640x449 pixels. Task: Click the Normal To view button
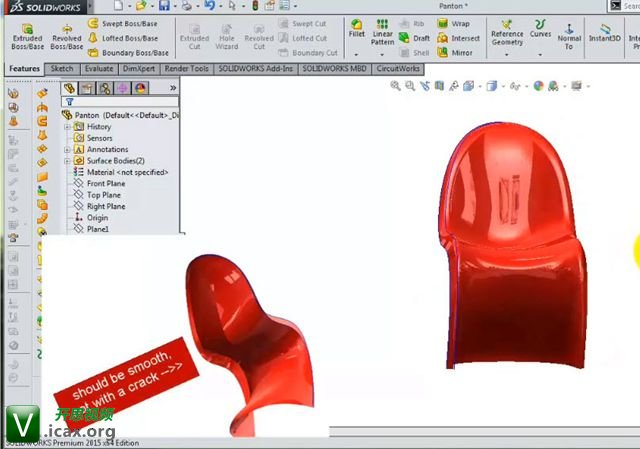point(569,37)
